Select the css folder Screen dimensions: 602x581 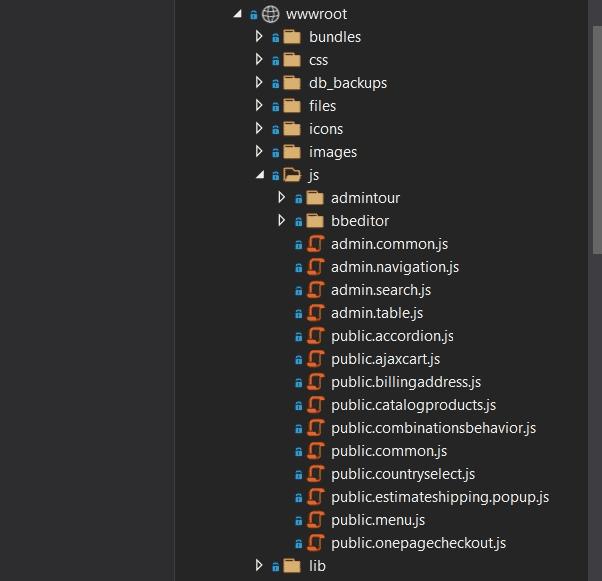[x=318, y=60]
